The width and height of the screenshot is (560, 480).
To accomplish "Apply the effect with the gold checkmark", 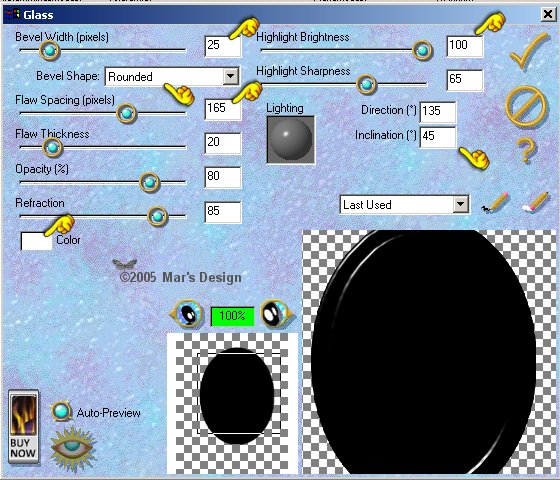I will (x=529, y=51).
